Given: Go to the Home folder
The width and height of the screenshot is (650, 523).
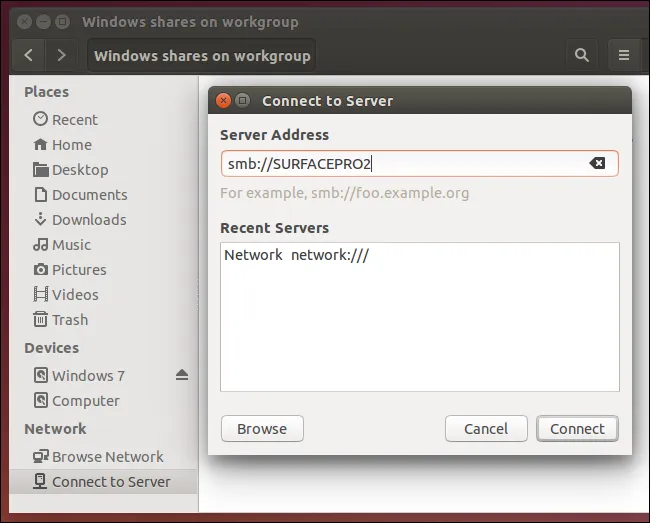Looking at the screenshot, I should coord(71,144).
